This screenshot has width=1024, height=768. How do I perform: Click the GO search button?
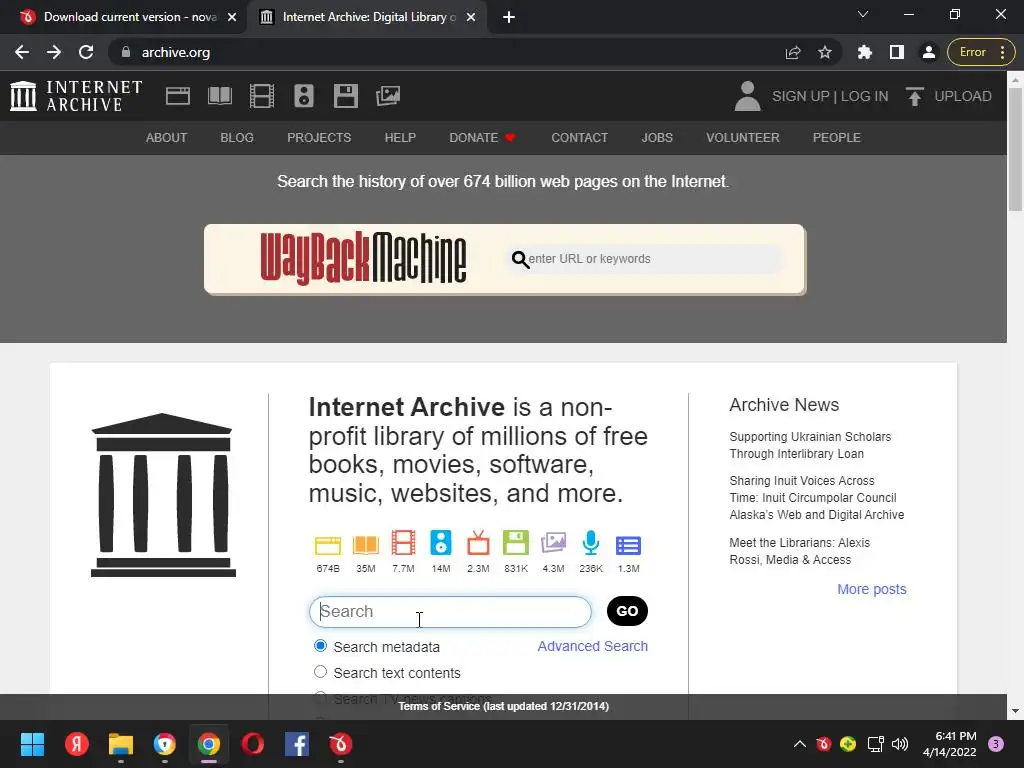[627, 611]
